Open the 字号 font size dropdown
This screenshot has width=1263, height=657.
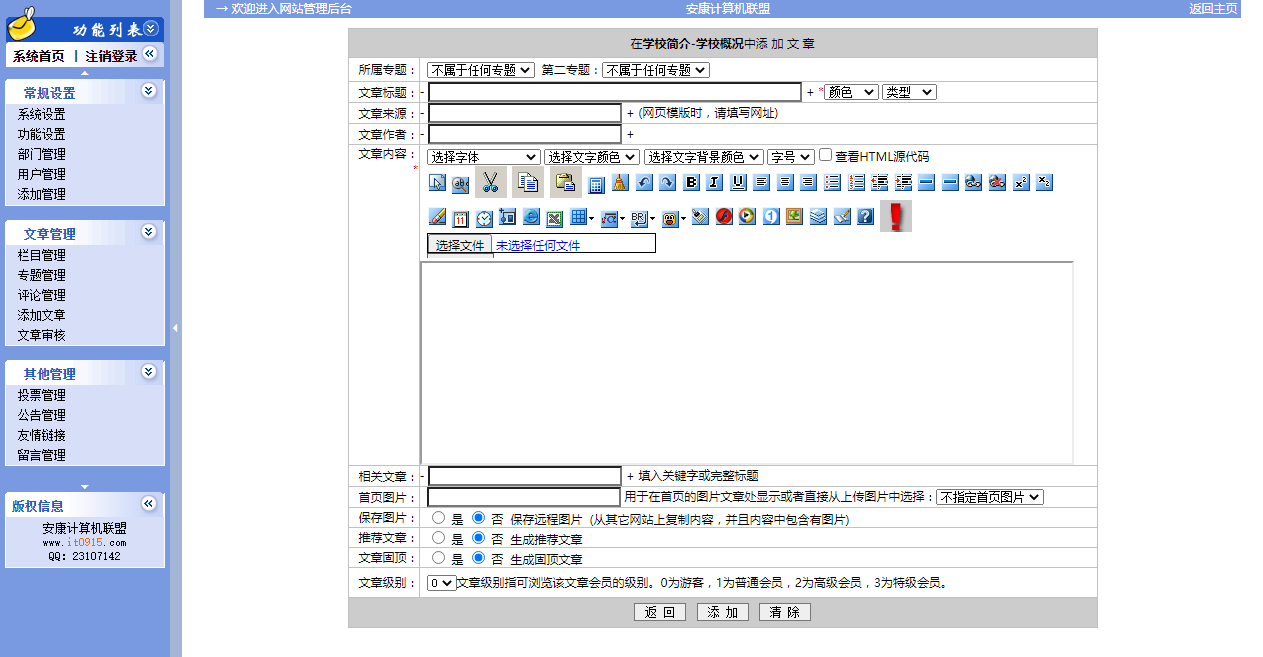tap(790, 157)
